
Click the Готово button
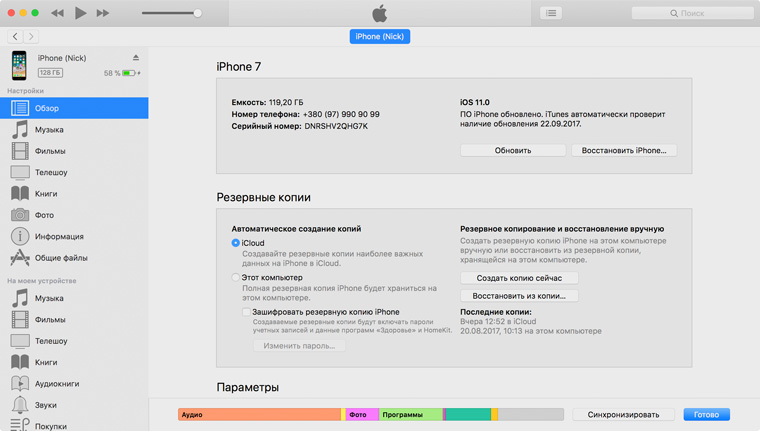pyautogui.click(x=706, y=415)
